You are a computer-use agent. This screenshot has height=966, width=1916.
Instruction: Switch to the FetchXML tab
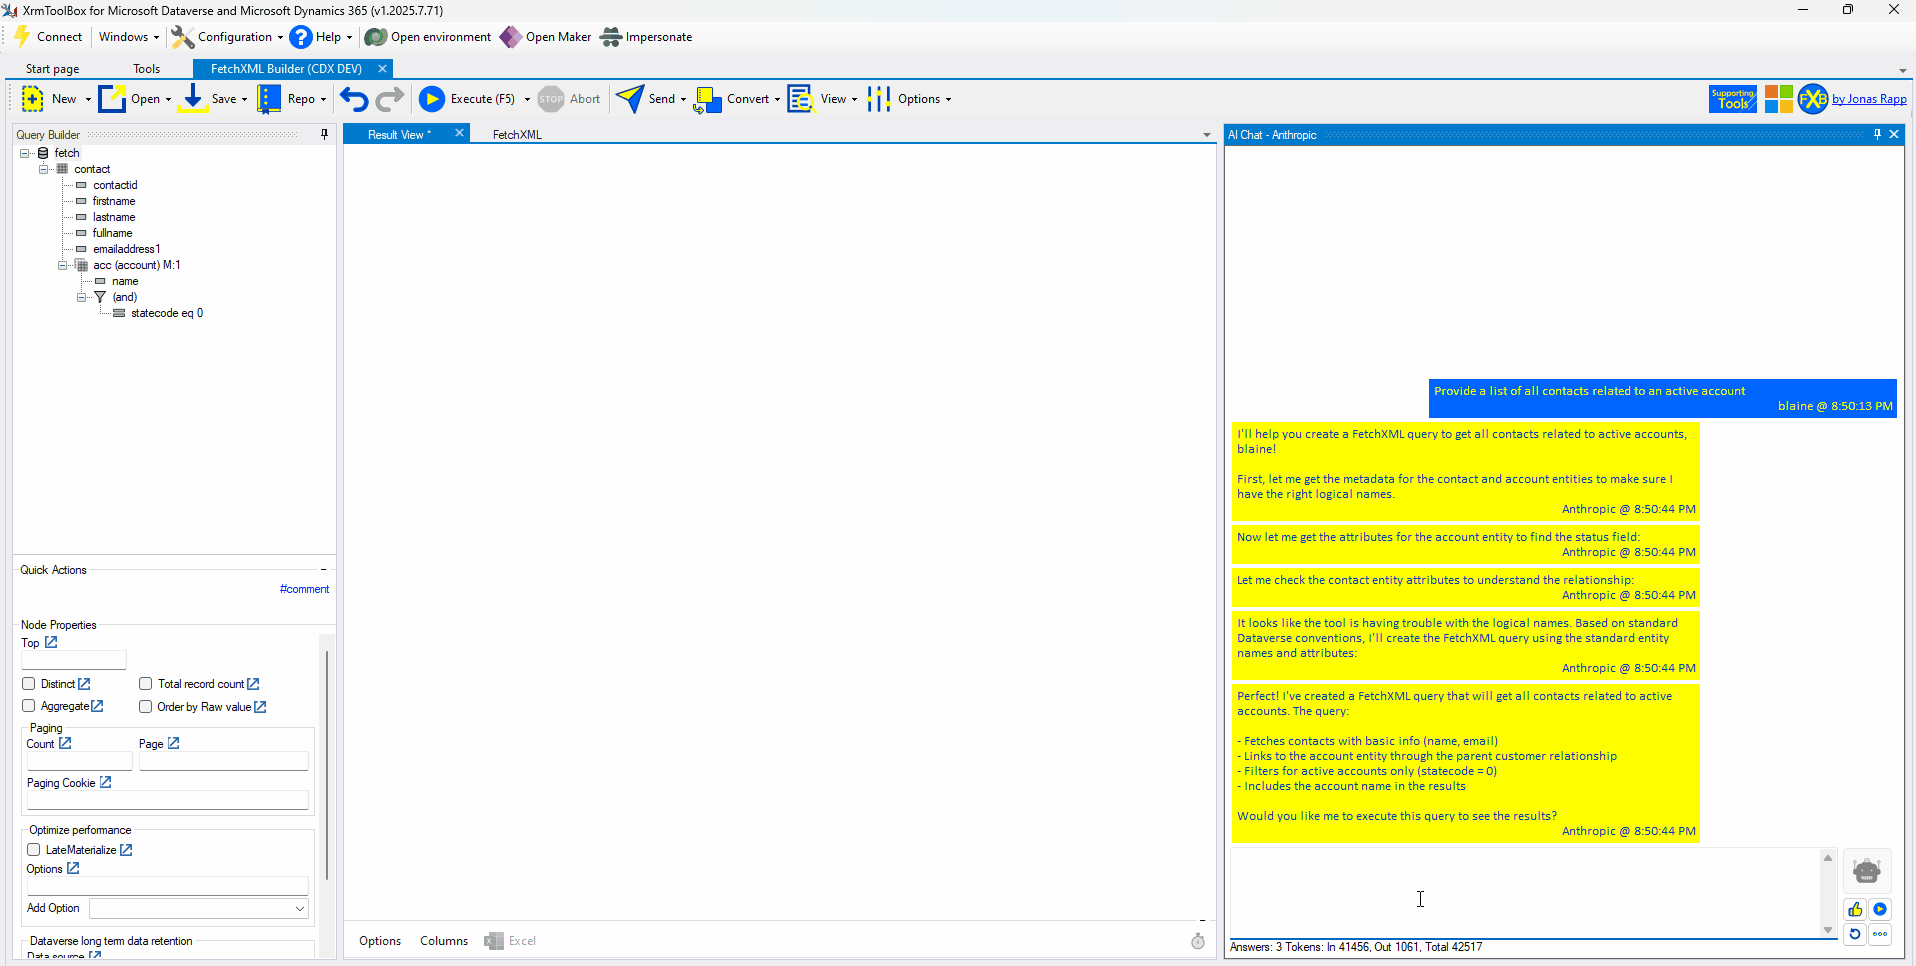517,135
